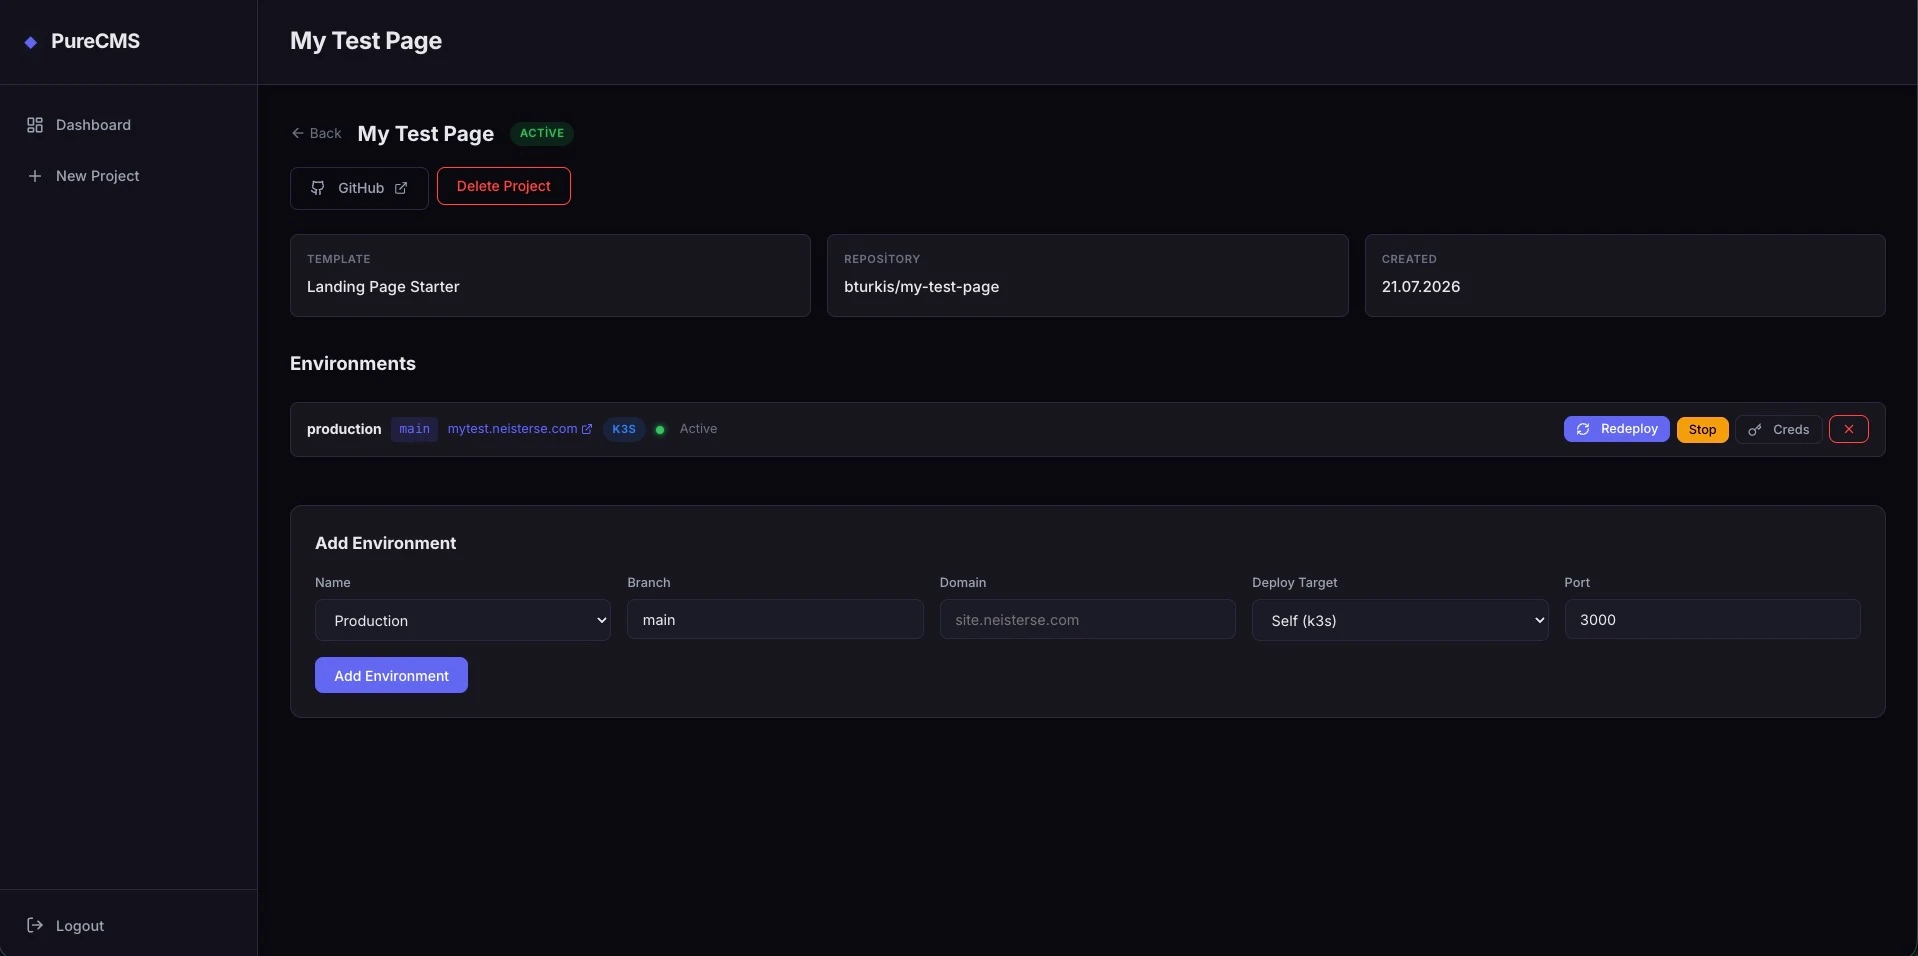Click the CREATED card label
This screenshot has width=1918, height=956.
1409,259
